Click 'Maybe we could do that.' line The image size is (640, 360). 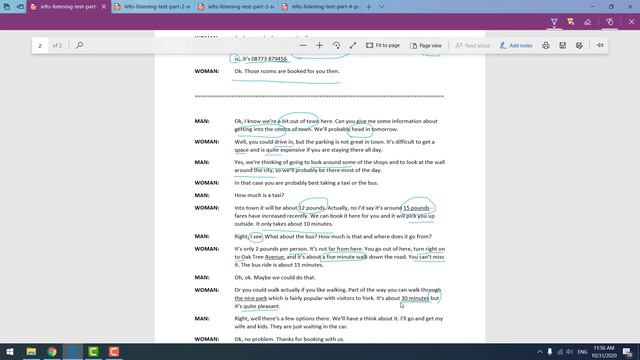tap(285, 278)
